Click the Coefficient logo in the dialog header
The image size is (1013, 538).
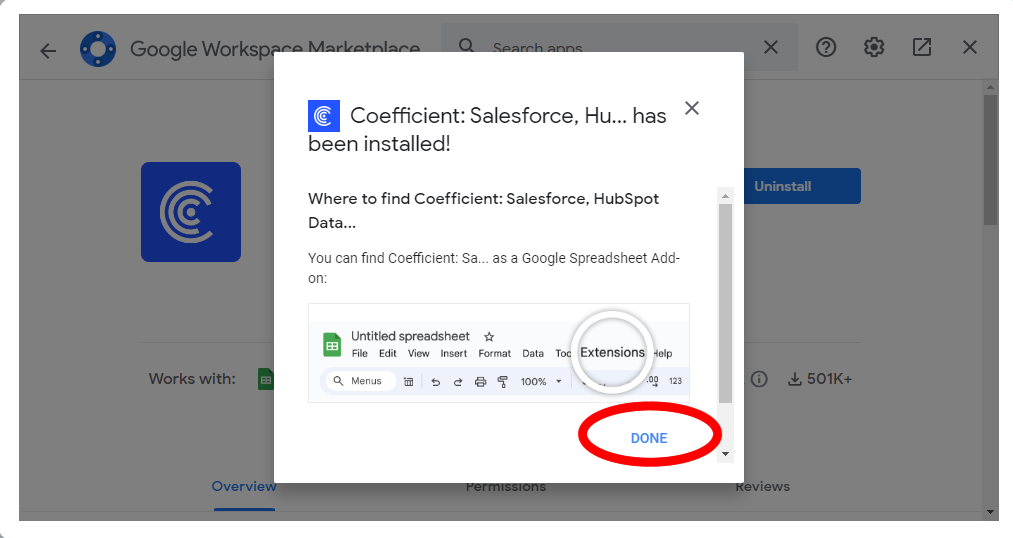pos(324,116)
